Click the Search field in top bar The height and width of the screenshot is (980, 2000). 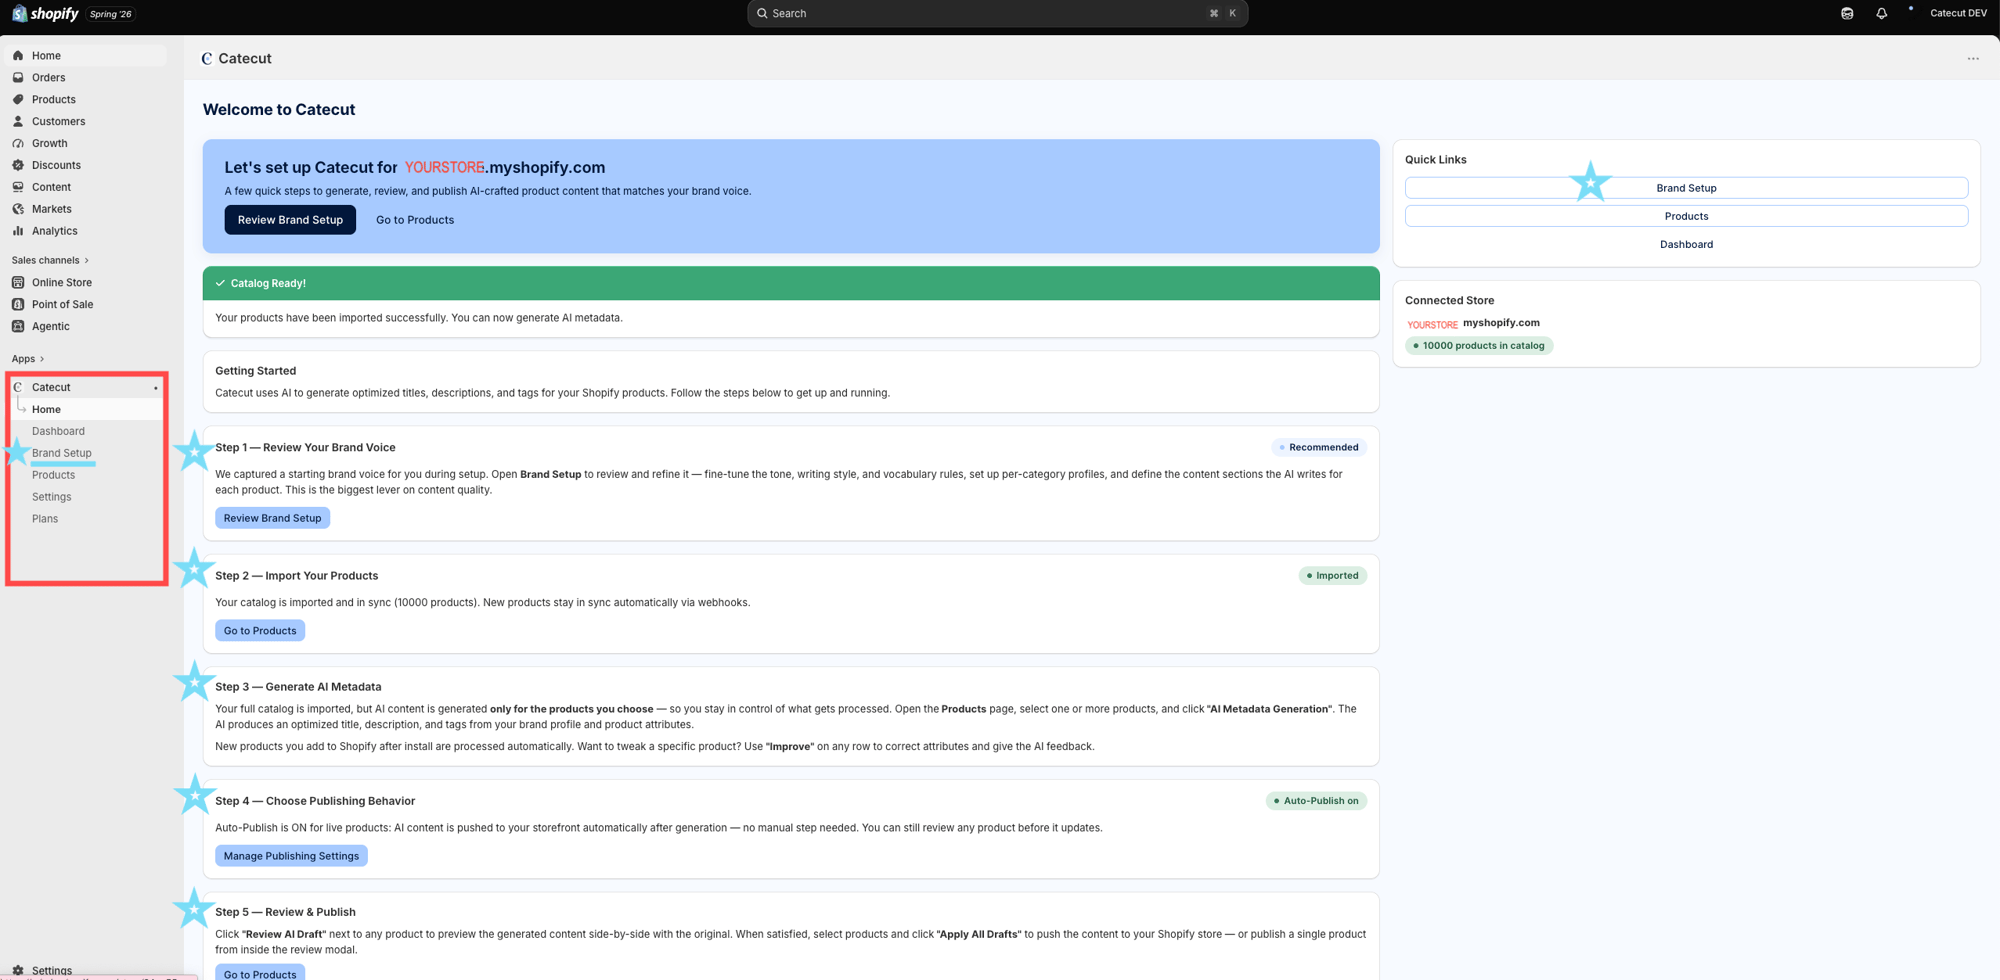997,13
